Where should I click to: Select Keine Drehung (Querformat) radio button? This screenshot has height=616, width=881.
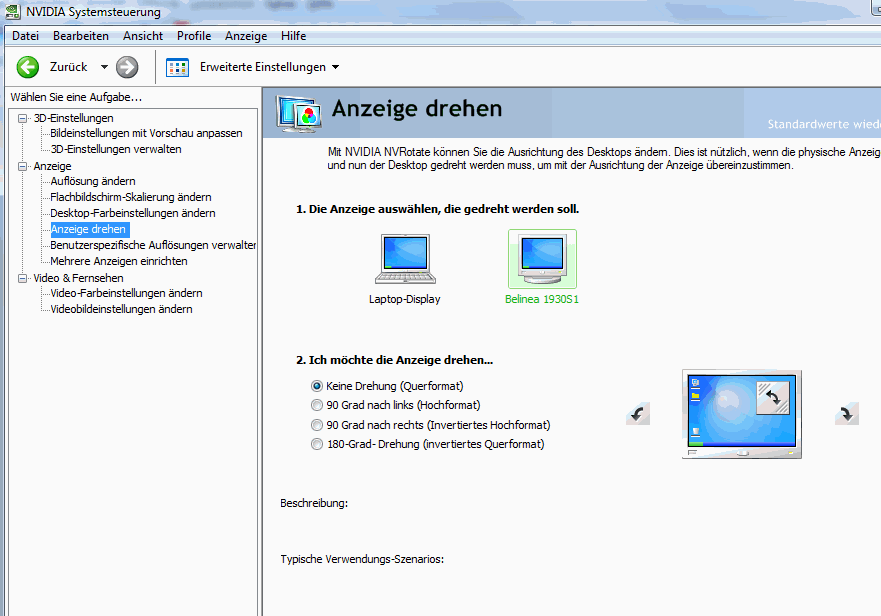click(317, 385)
